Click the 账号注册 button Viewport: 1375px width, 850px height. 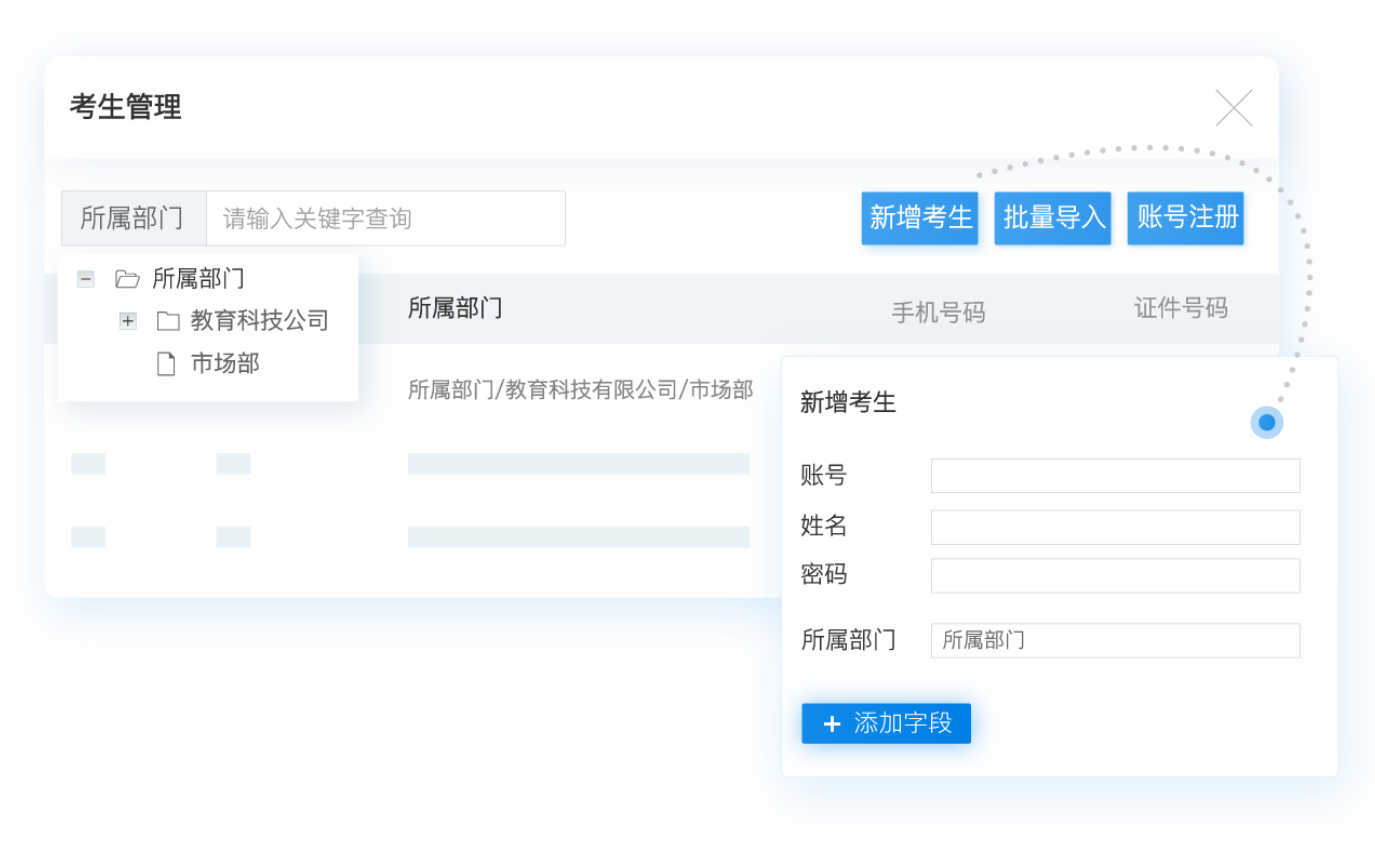tap(1185, 217)
